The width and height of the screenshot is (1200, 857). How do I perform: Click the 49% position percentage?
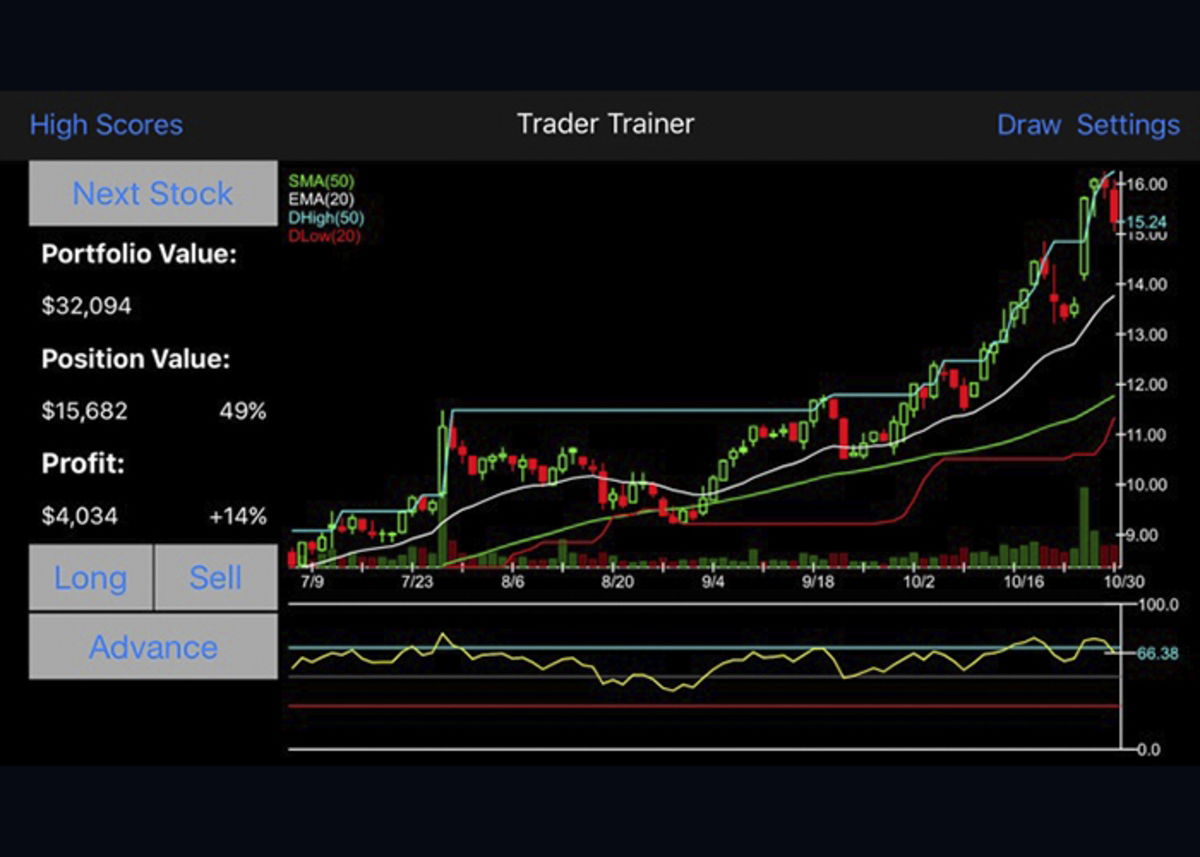(x=242, y=411)
